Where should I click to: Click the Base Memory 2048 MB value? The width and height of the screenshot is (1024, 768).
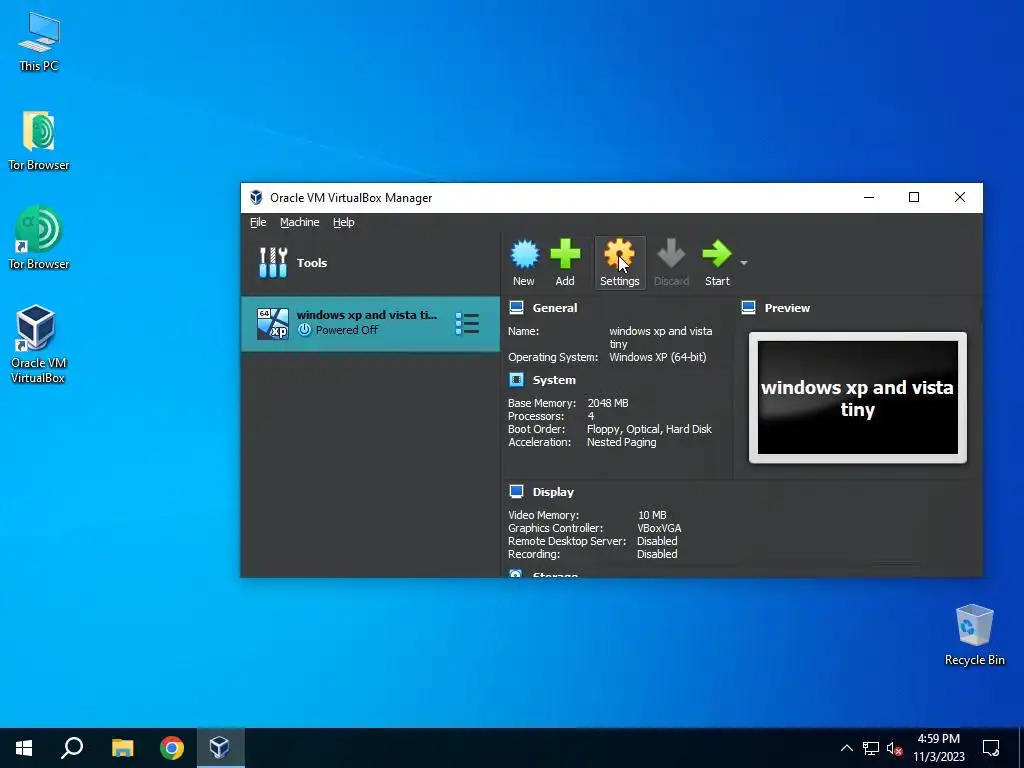pos(608,403)
